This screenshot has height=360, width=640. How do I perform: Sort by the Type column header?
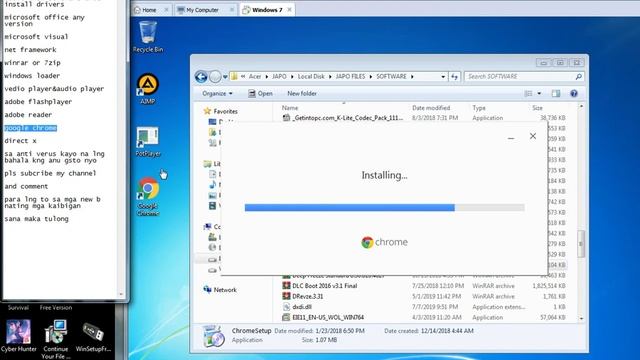(479, 108)
